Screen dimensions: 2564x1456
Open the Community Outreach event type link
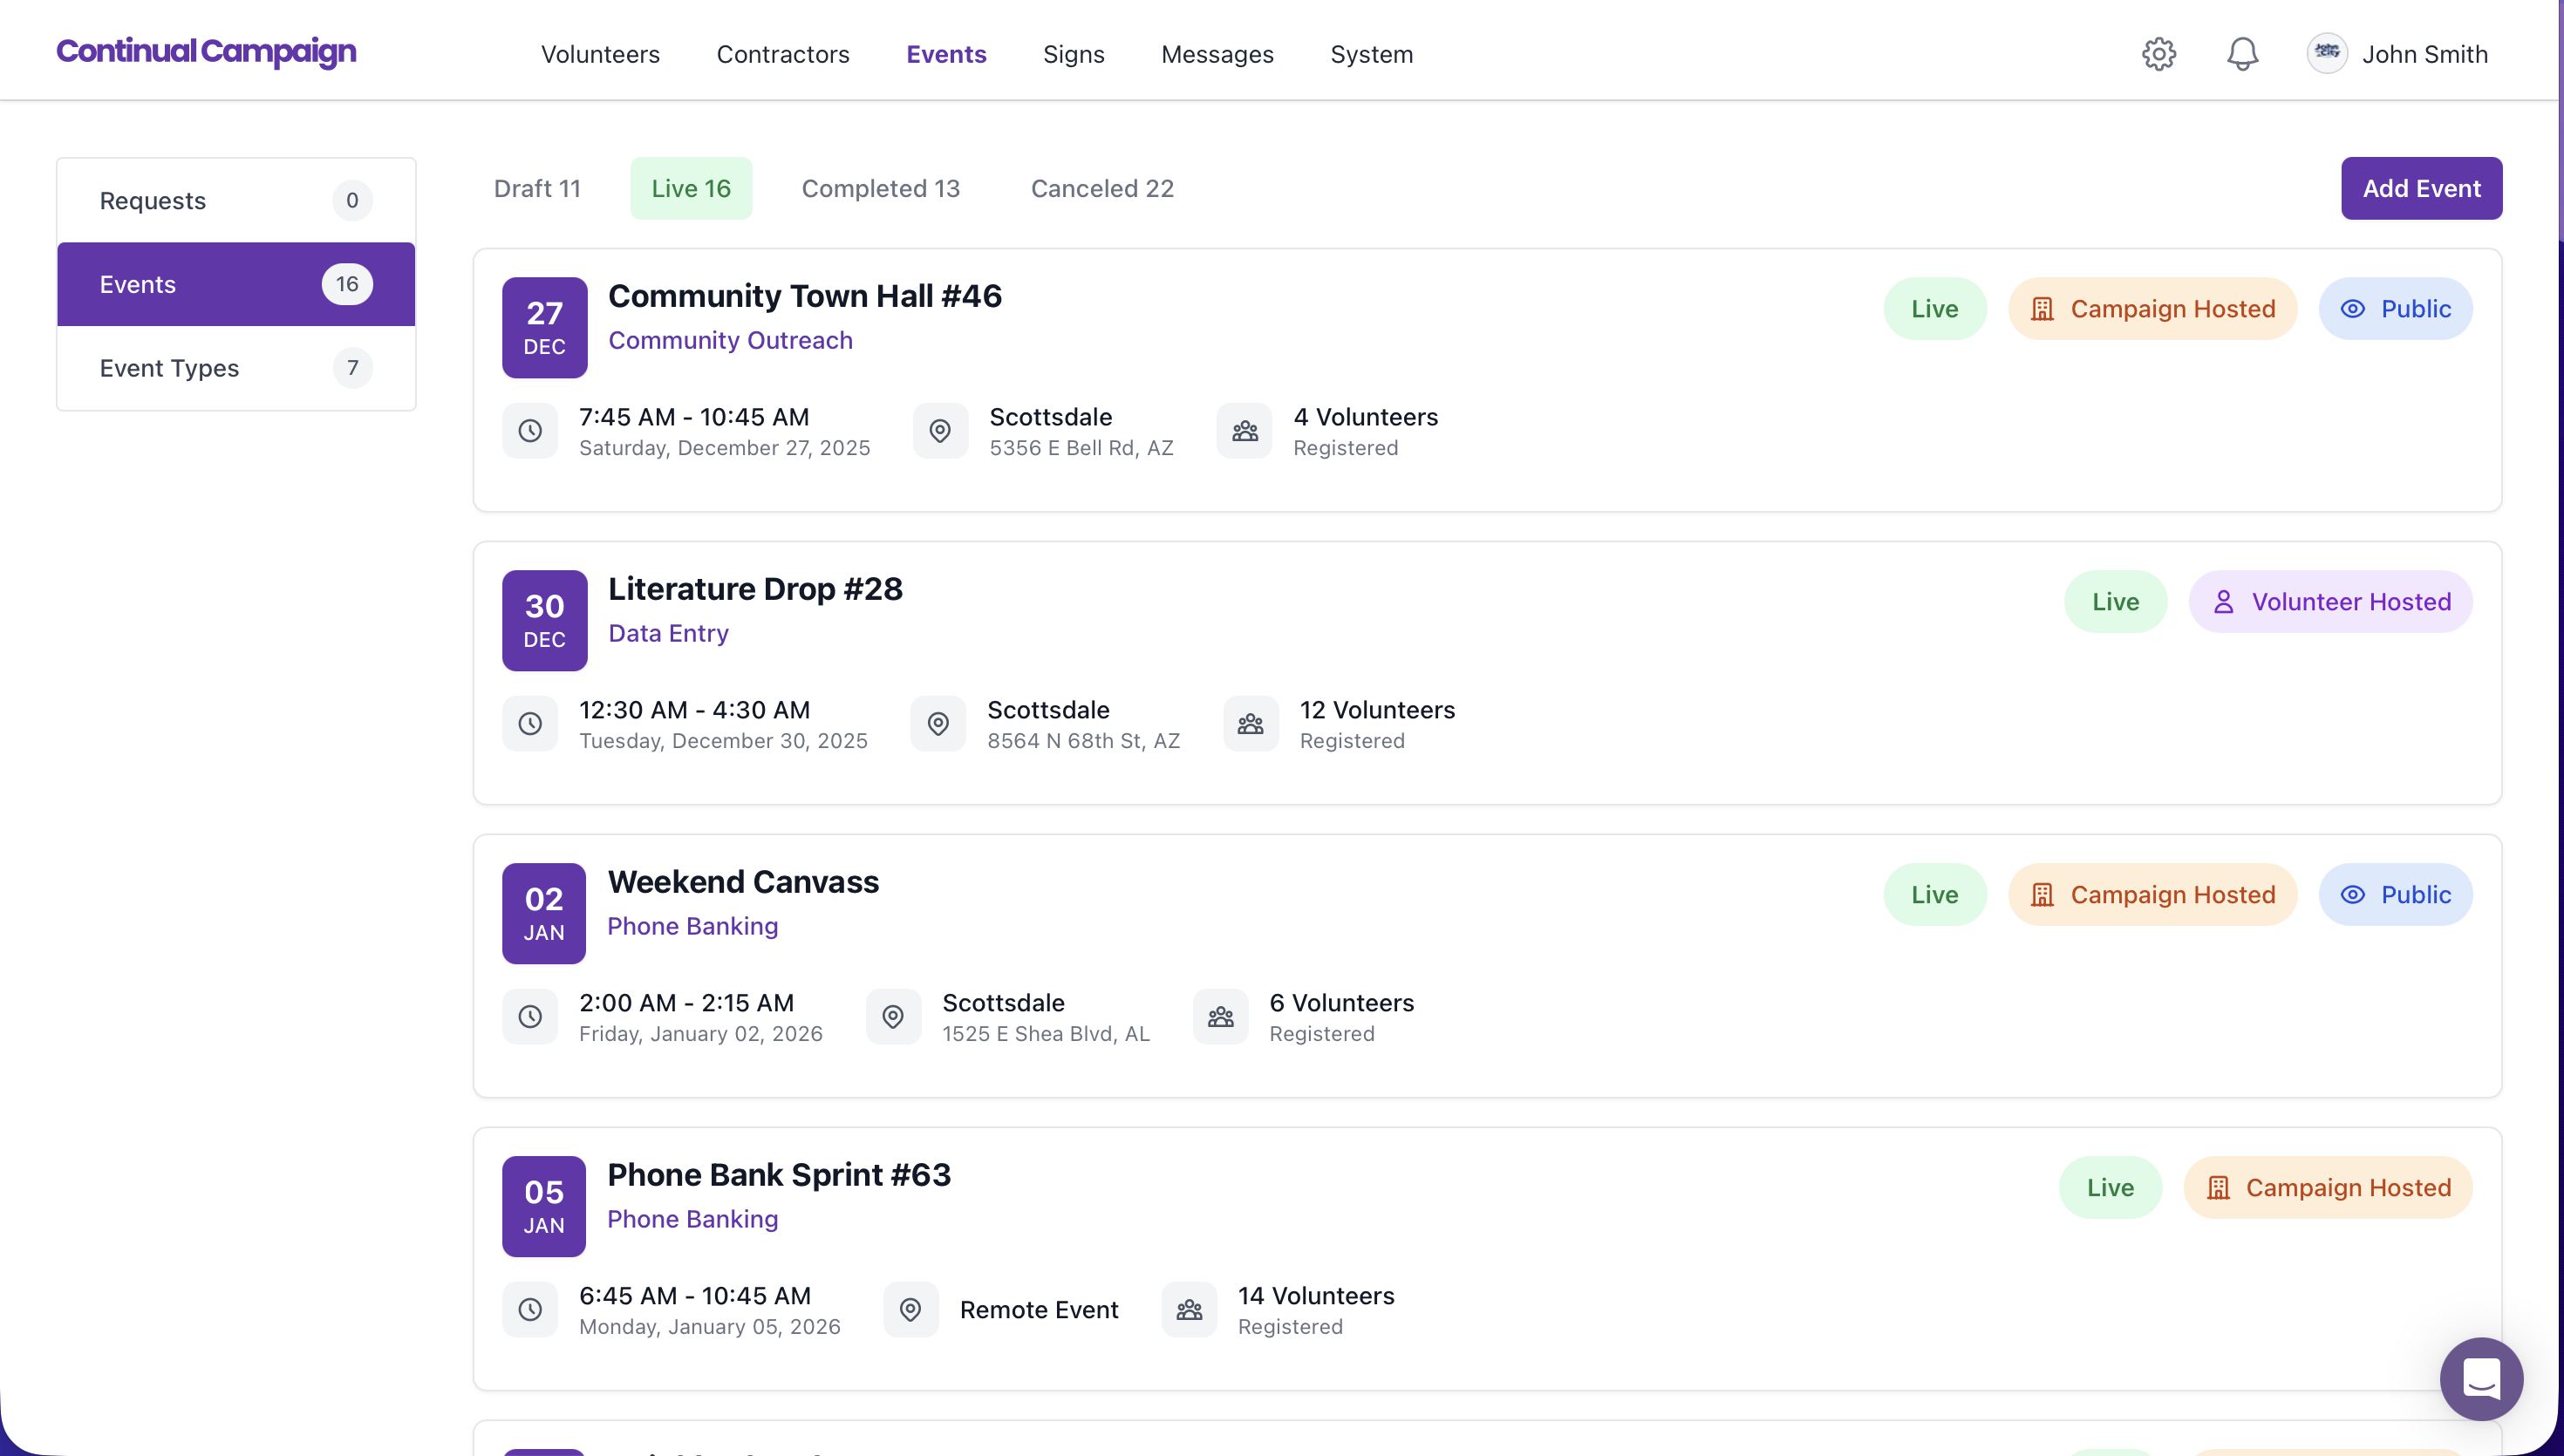coord(730,341)
